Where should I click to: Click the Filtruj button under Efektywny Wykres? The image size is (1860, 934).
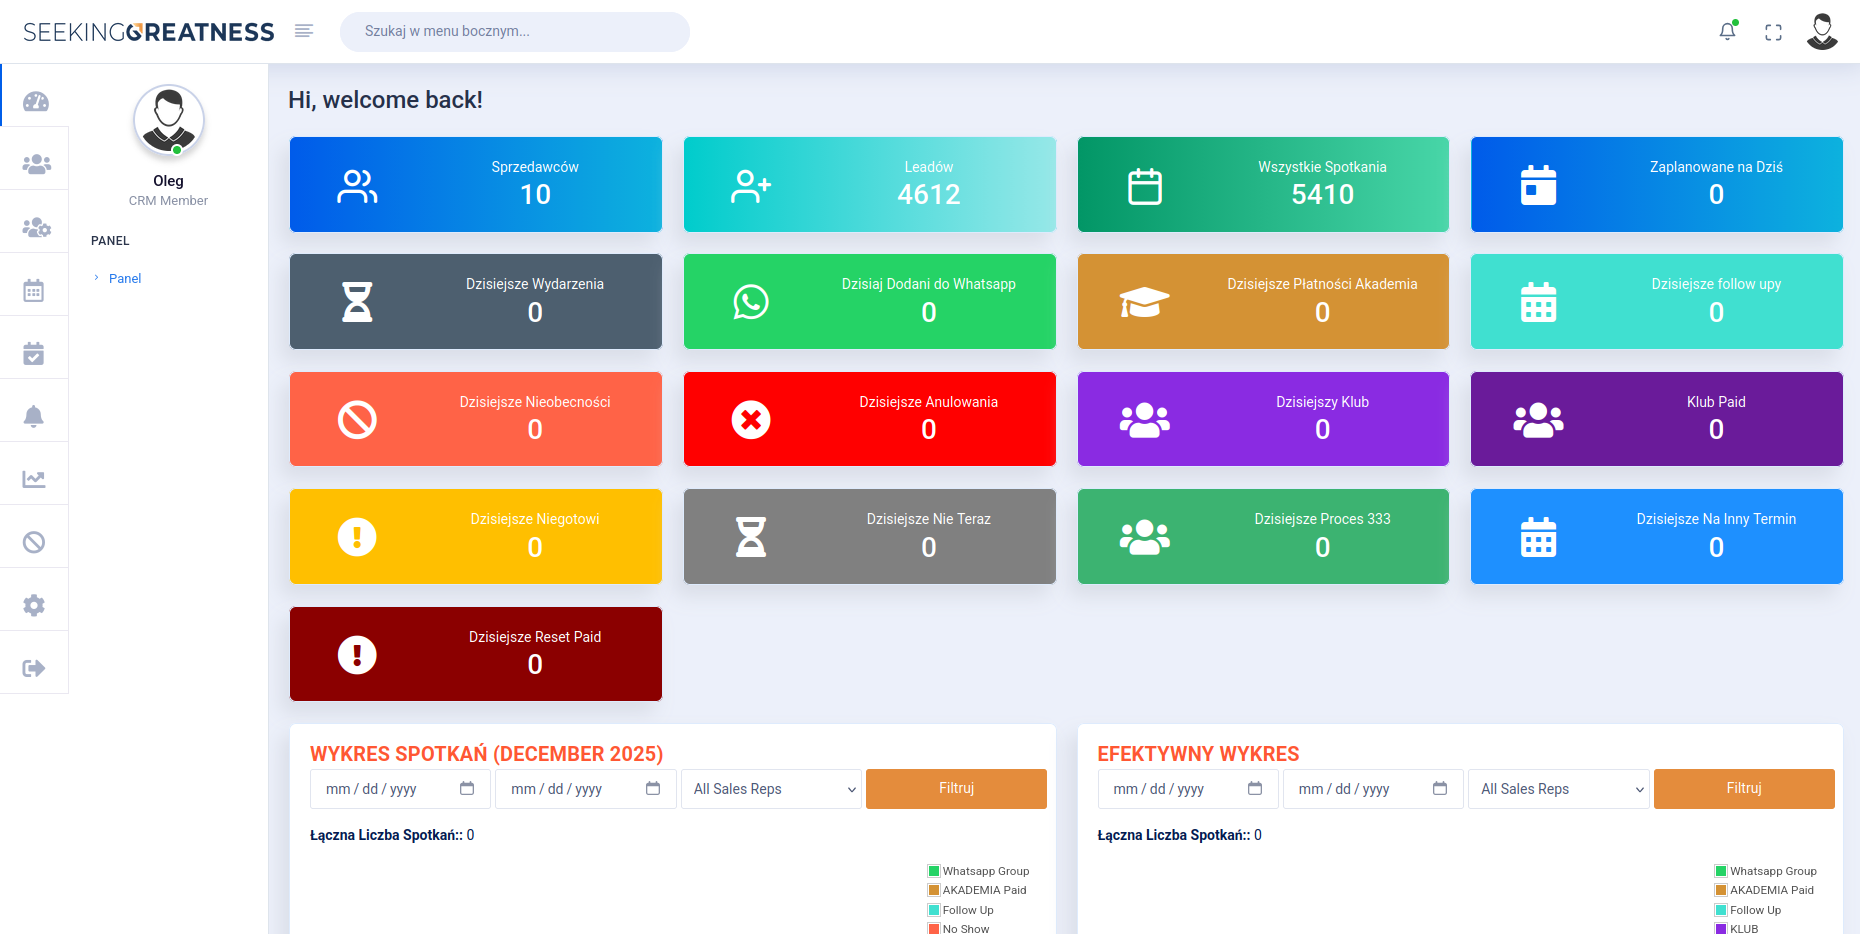(x=1743, y=789)
